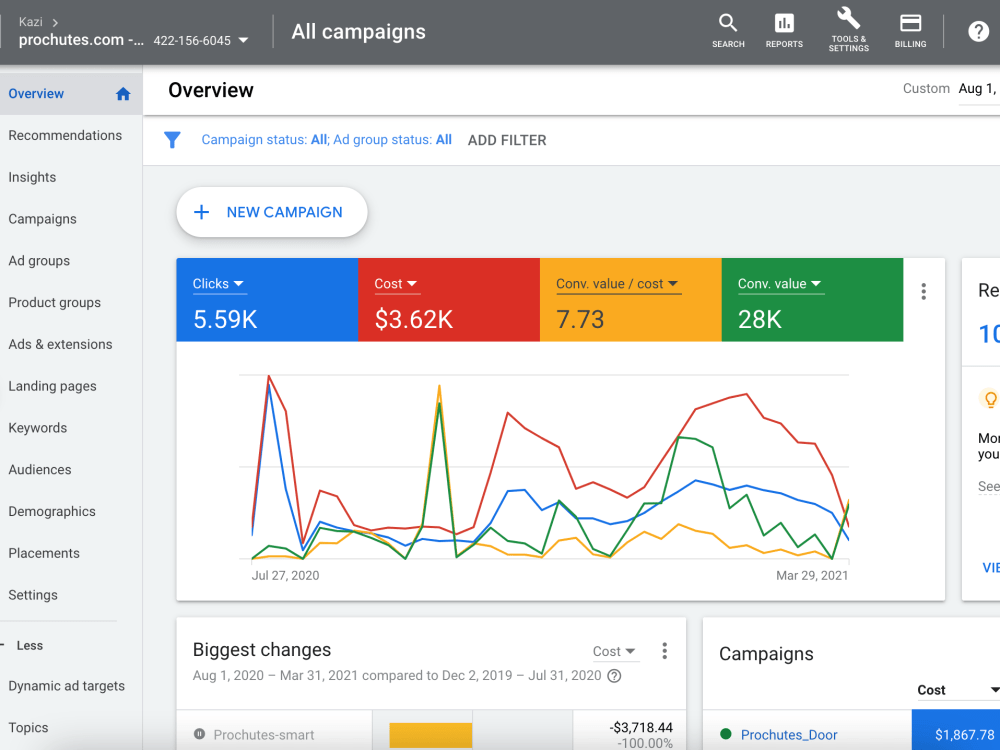Open Tools & Settings wrench icon

click(x=848, y=29)
